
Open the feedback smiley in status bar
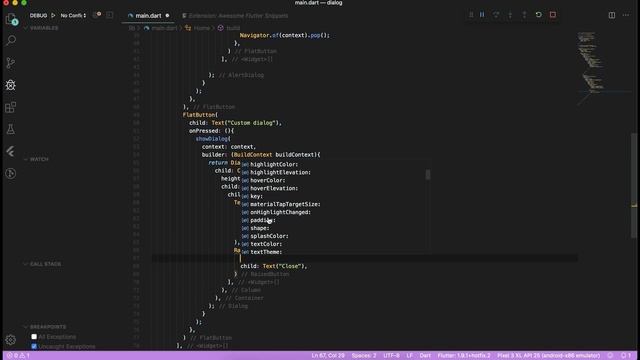tap(610, 356)
